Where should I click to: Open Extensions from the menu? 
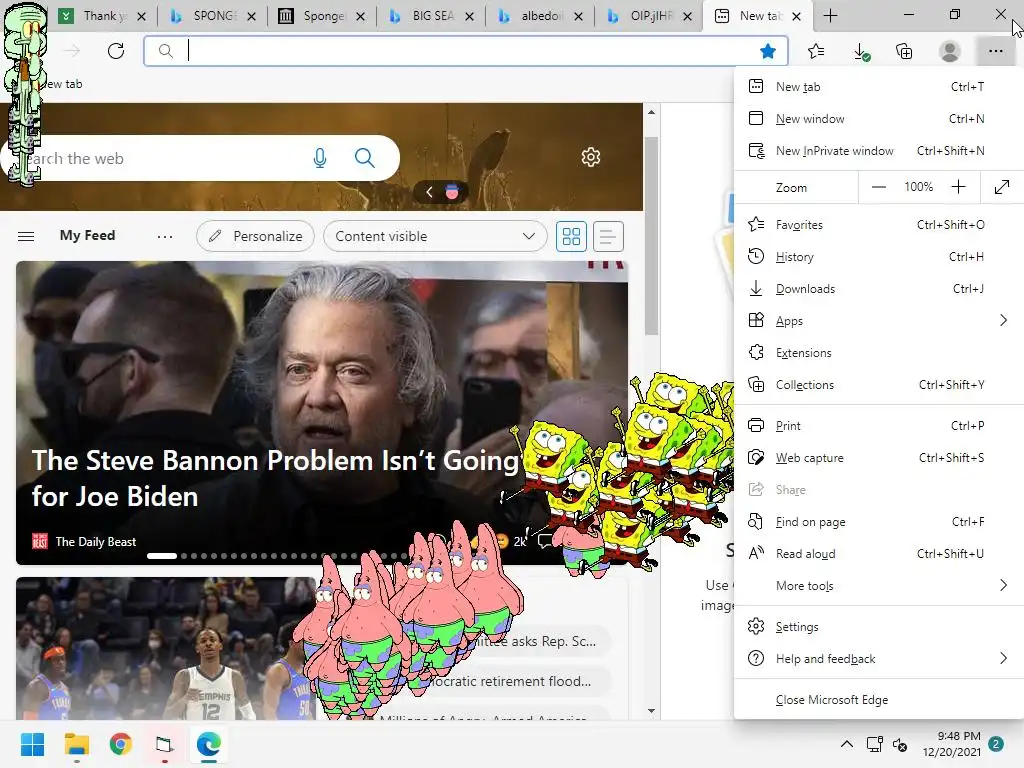point(878,353)
